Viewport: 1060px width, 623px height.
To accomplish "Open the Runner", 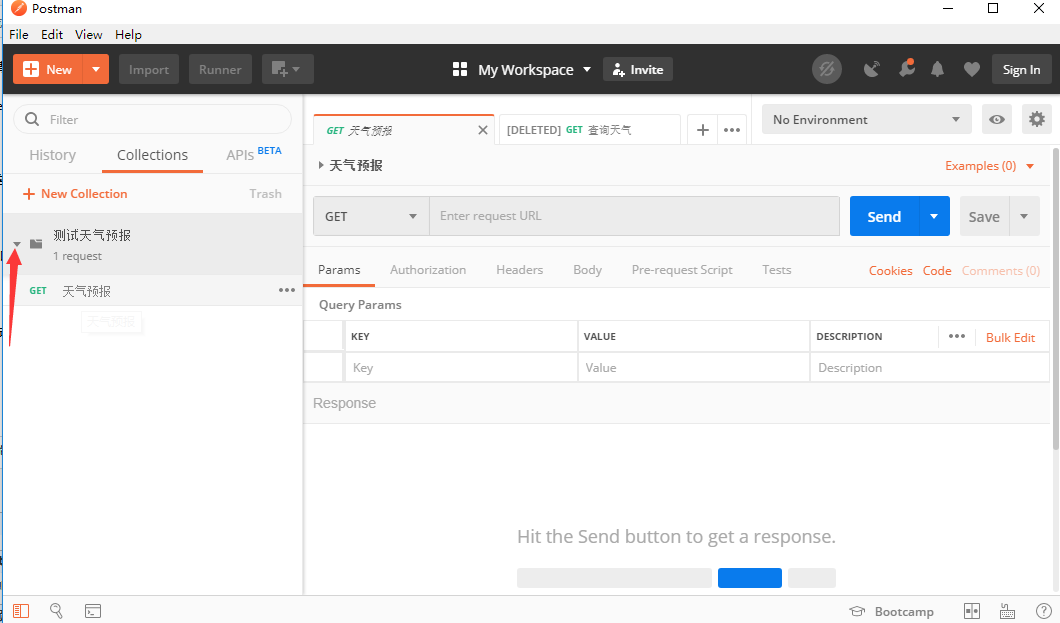I will 220,70.
